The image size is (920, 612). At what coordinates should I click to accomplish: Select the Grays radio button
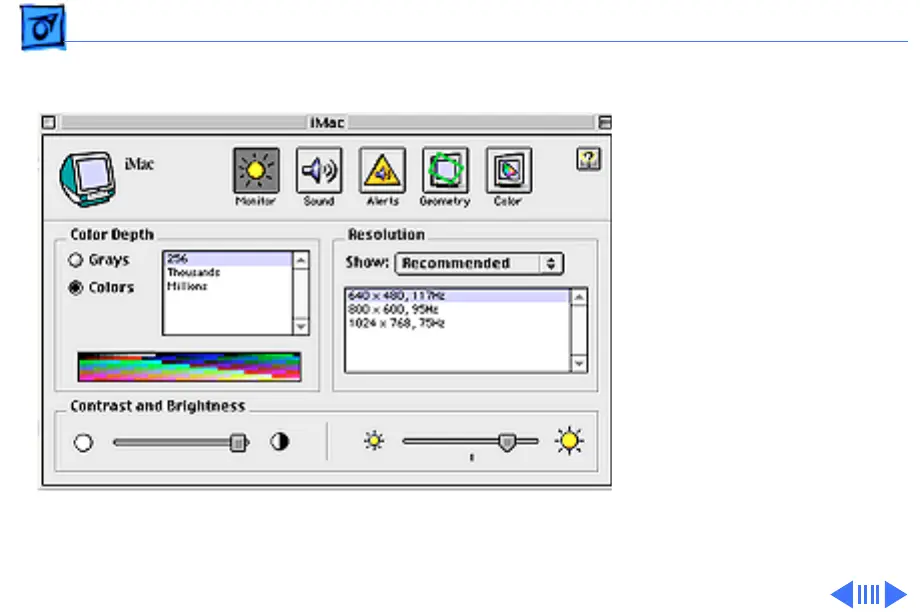coord(76,260)
